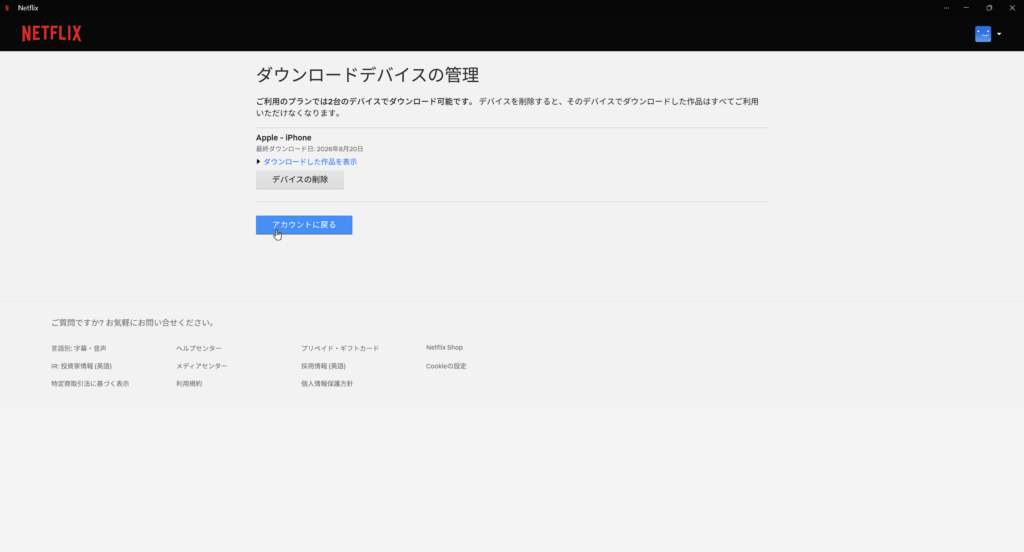Open 特定商取引法に基づく表示 footer link
This screenshot has height=552, width=1024.
90,383
